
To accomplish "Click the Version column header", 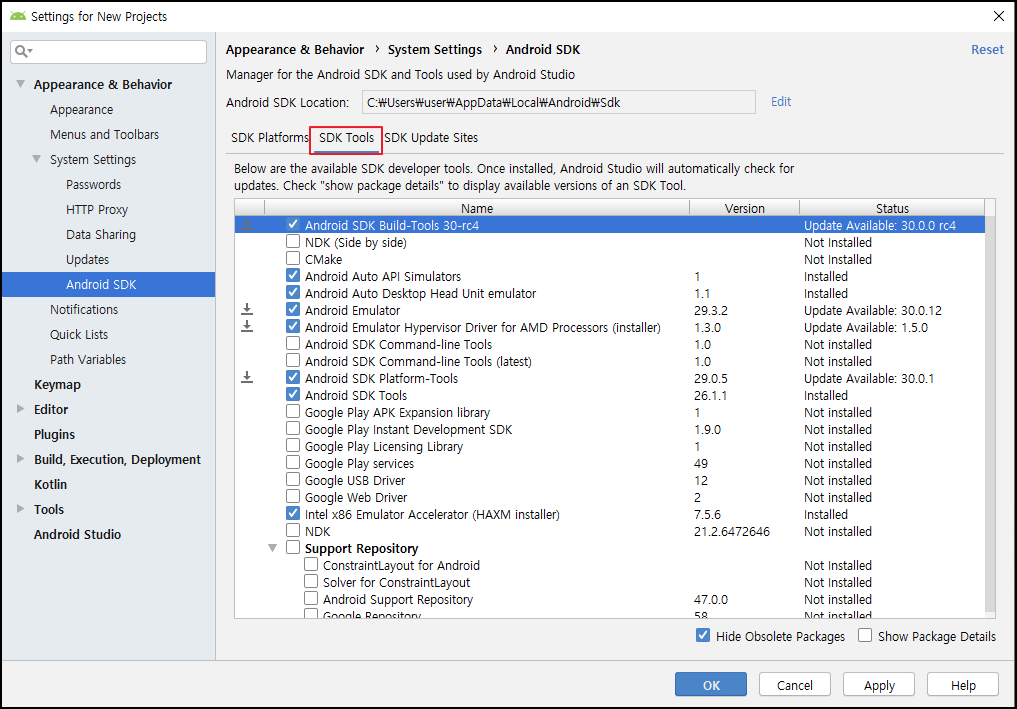I will point(745,208).
